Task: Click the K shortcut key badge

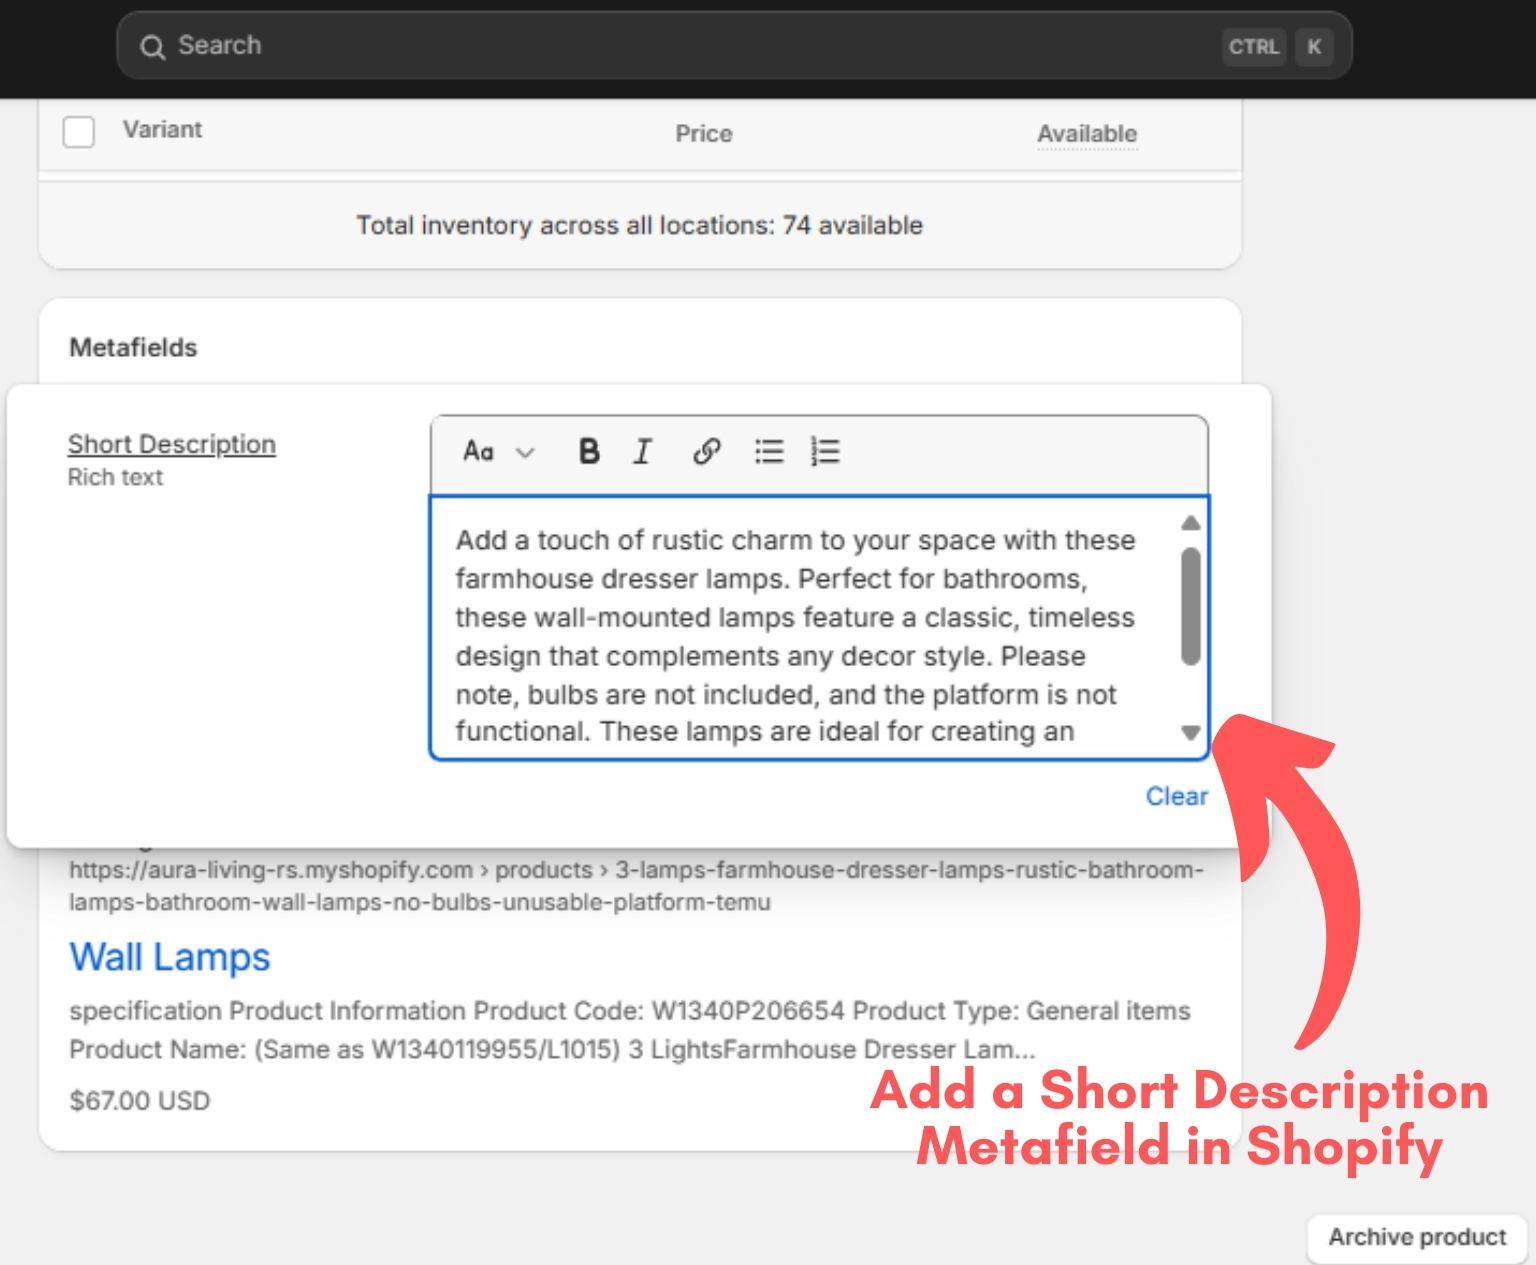Action: point(1314,47)
